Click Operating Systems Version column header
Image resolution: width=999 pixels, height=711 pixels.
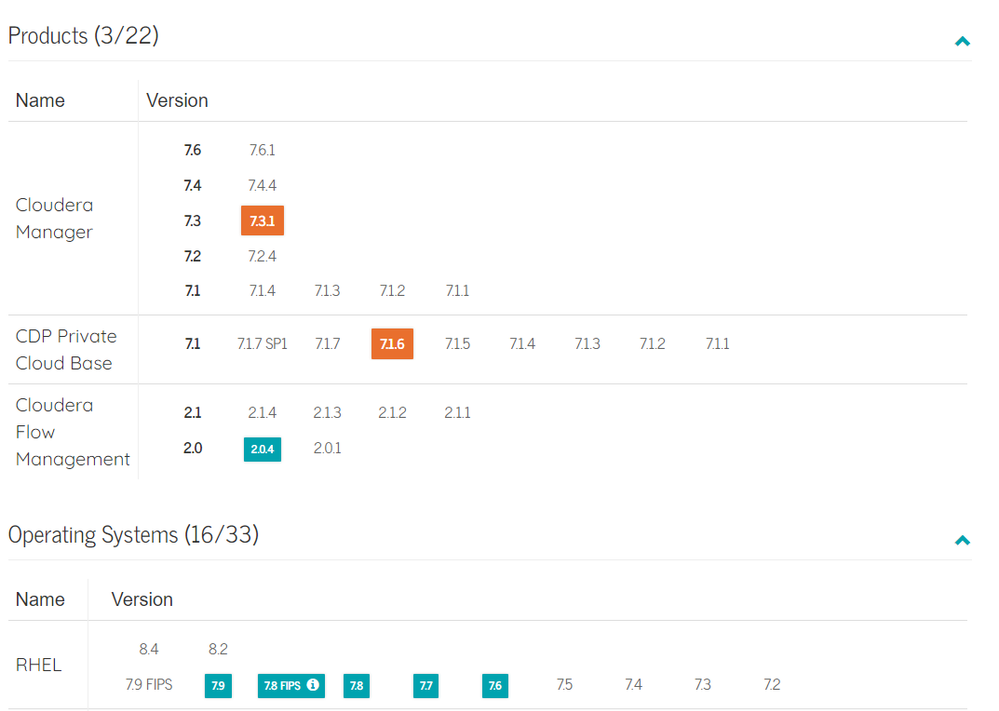142,600
